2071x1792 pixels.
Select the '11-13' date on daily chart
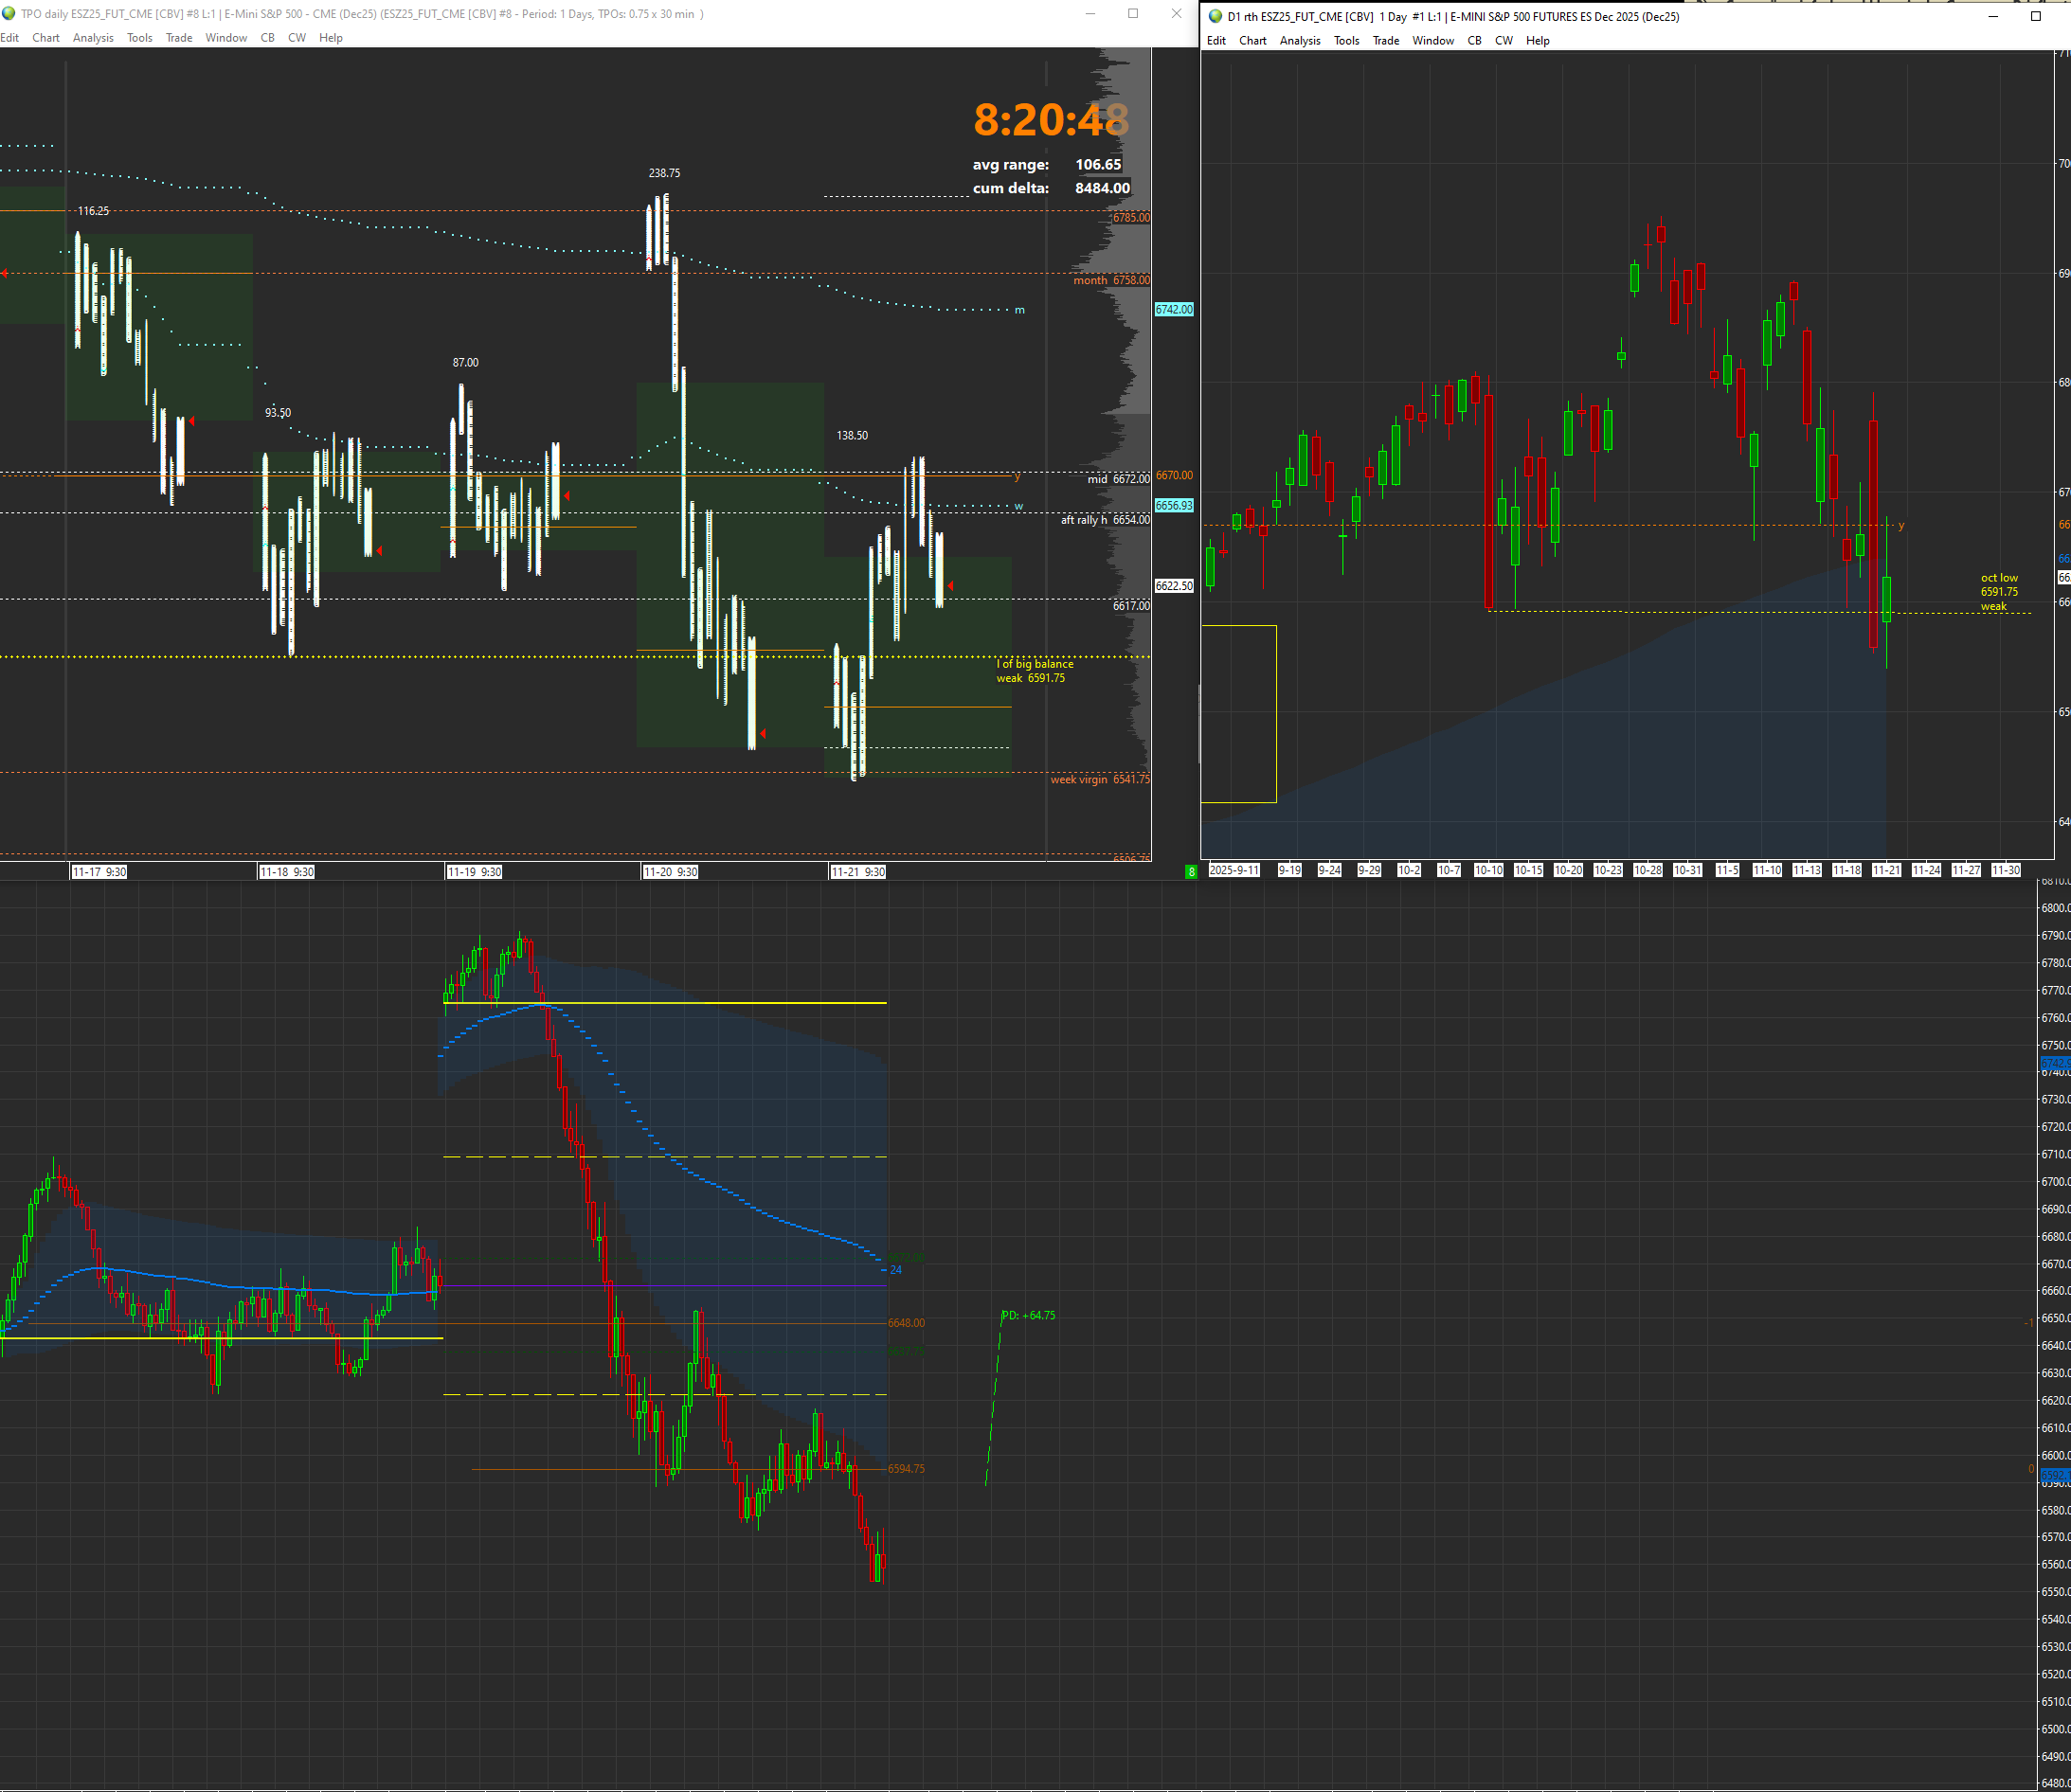[1807, 870]
